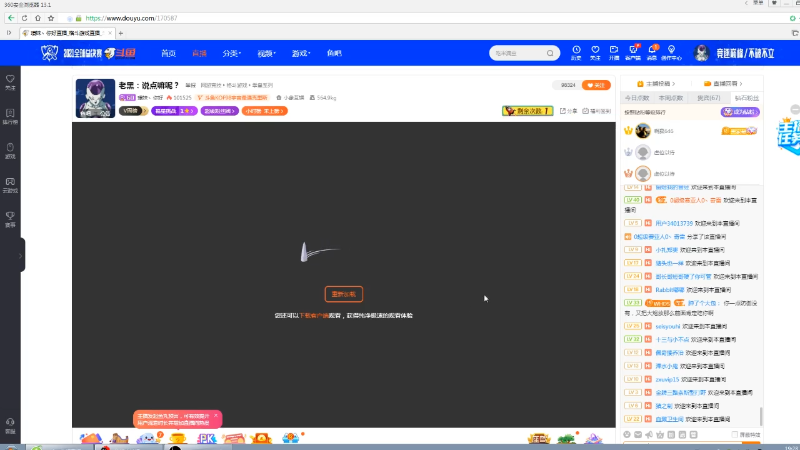Switch to 本周贡献 tab
This screenshot has height=450, width=800.
pyautogui.click(x=671, y=98)
